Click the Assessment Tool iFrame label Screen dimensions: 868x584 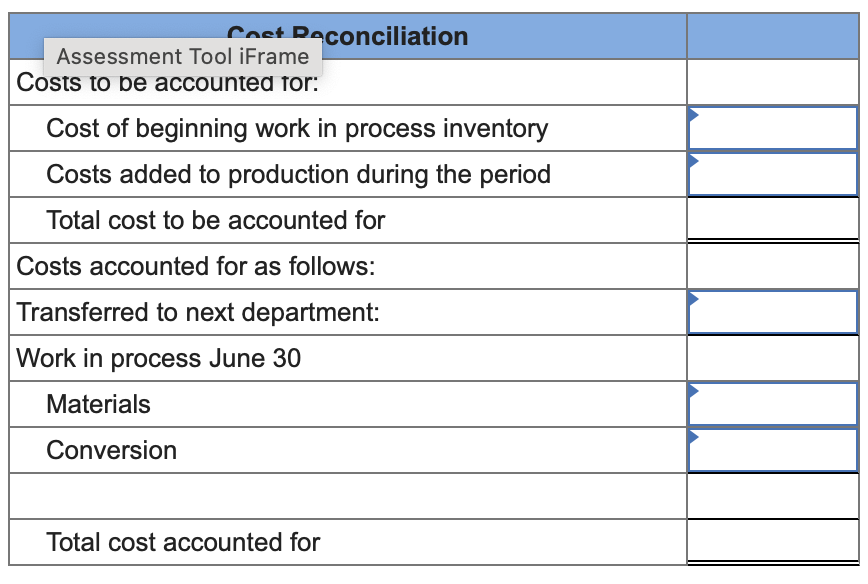pos(183,57)
